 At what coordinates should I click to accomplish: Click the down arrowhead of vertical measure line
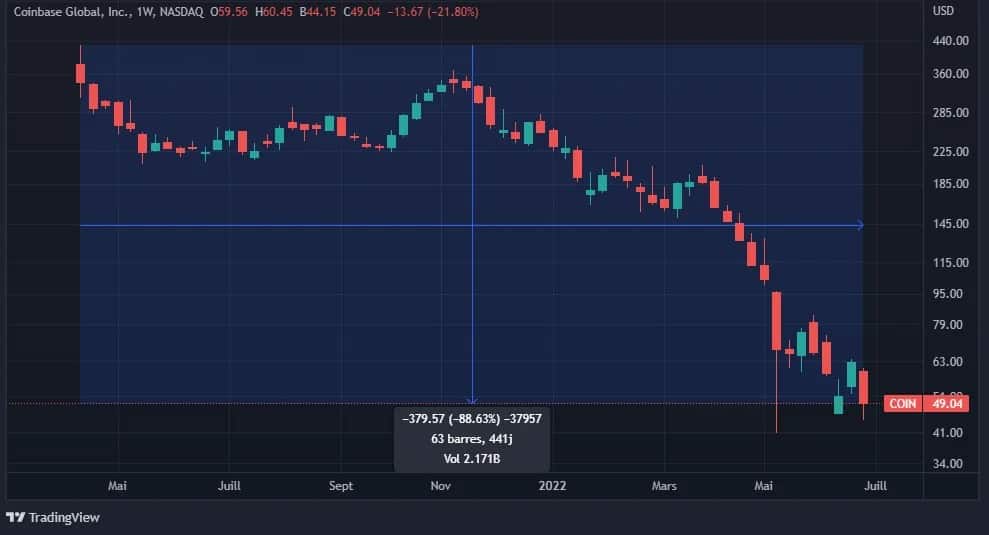click(x=472, y=400)
